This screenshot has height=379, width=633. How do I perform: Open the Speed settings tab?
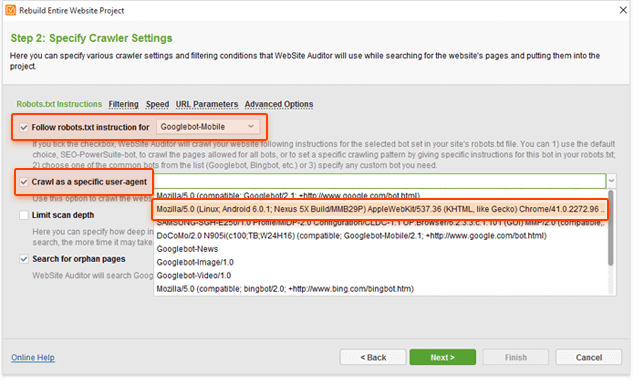click(157, 104)
